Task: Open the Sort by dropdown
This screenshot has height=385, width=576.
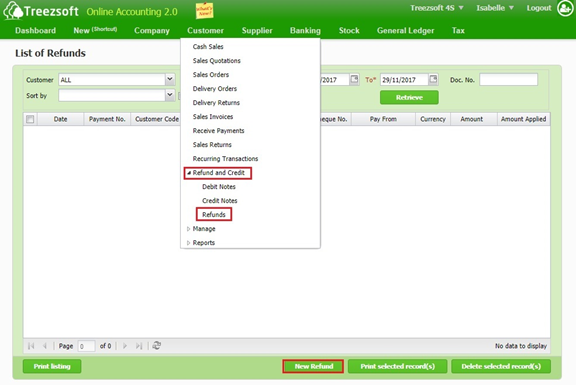Action: coord(170,95)
